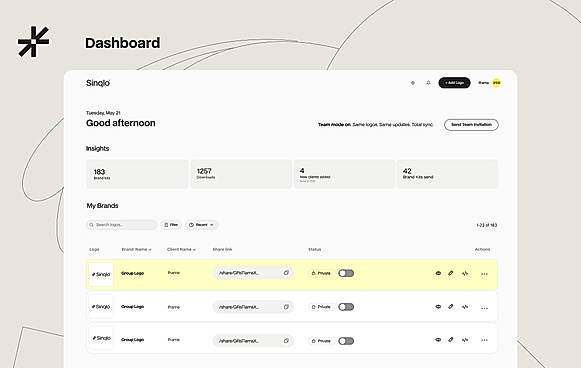Open the notifications bell
Viewport: 581px width, 368px height.
click(428, 83)
